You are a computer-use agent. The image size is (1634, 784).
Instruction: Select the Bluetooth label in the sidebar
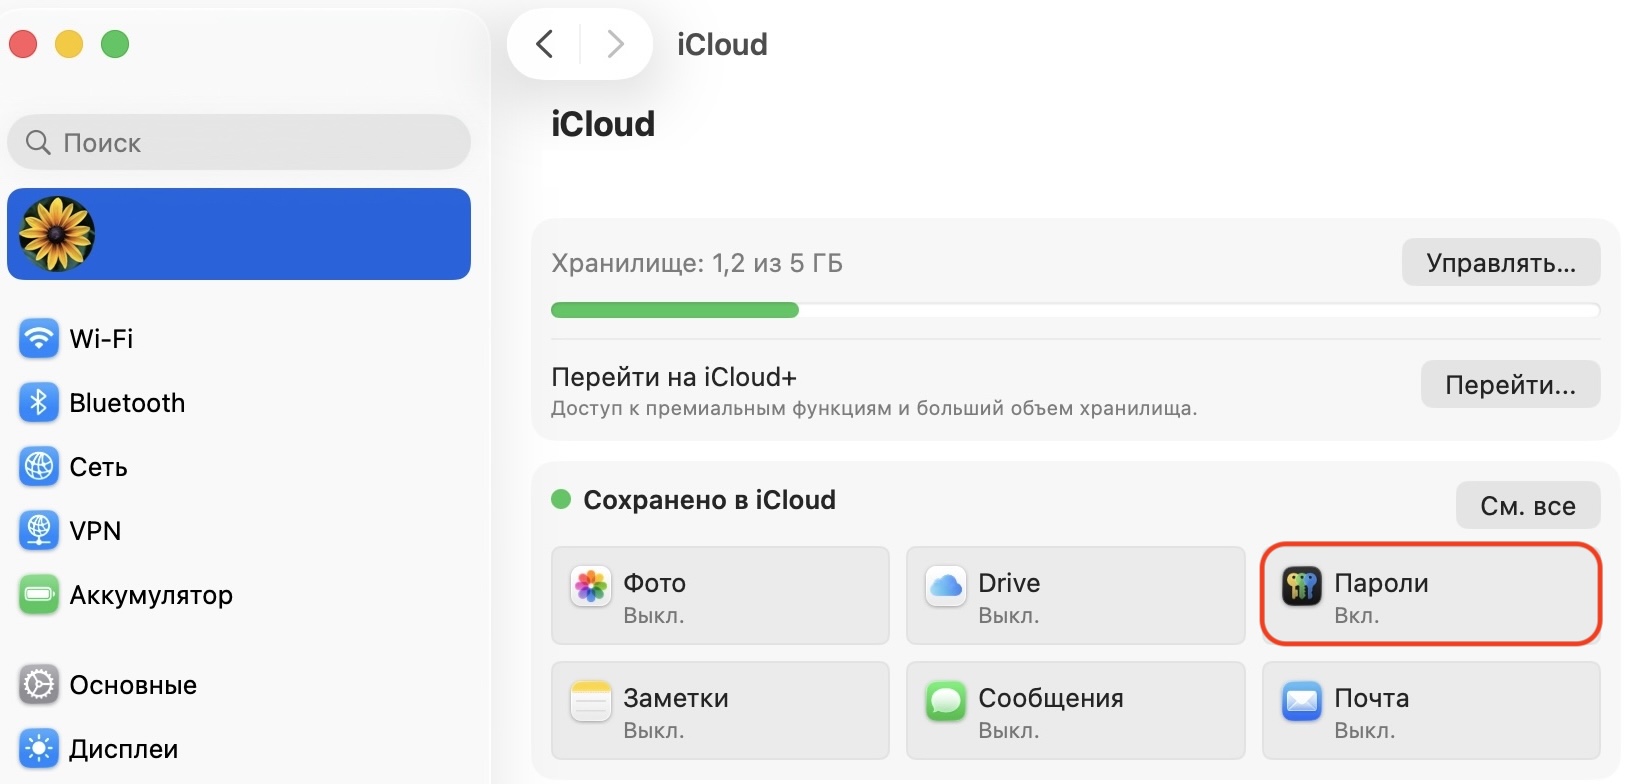127,403
